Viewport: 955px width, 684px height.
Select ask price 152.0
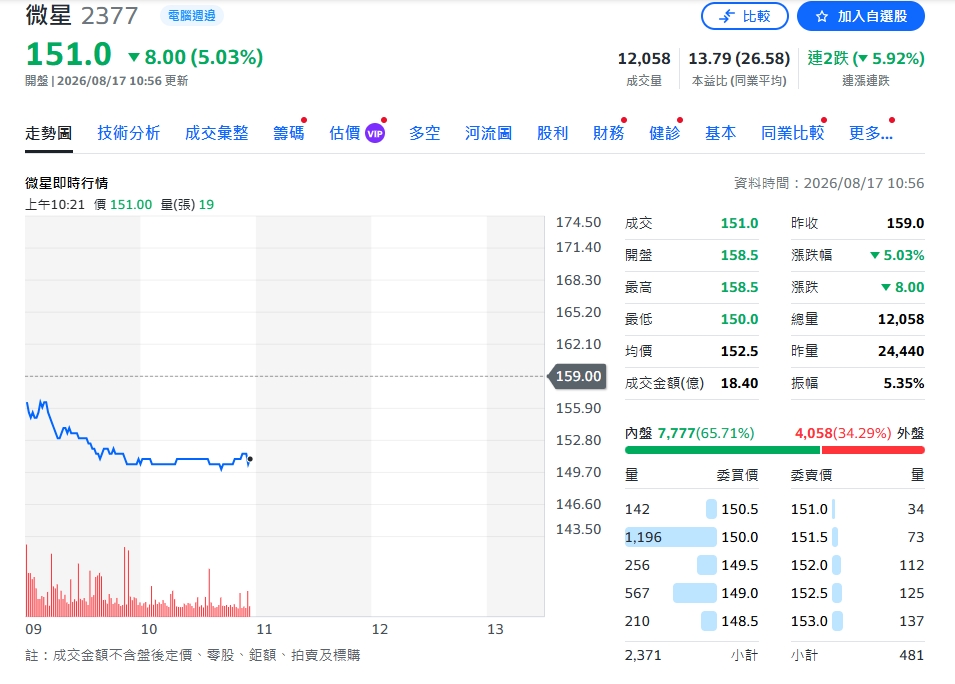point(809,565)
